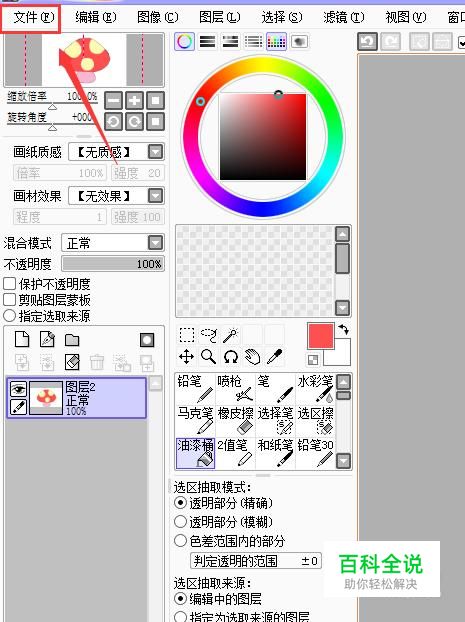Open the 滤镜(T) menu

click(x=344, y=17)
